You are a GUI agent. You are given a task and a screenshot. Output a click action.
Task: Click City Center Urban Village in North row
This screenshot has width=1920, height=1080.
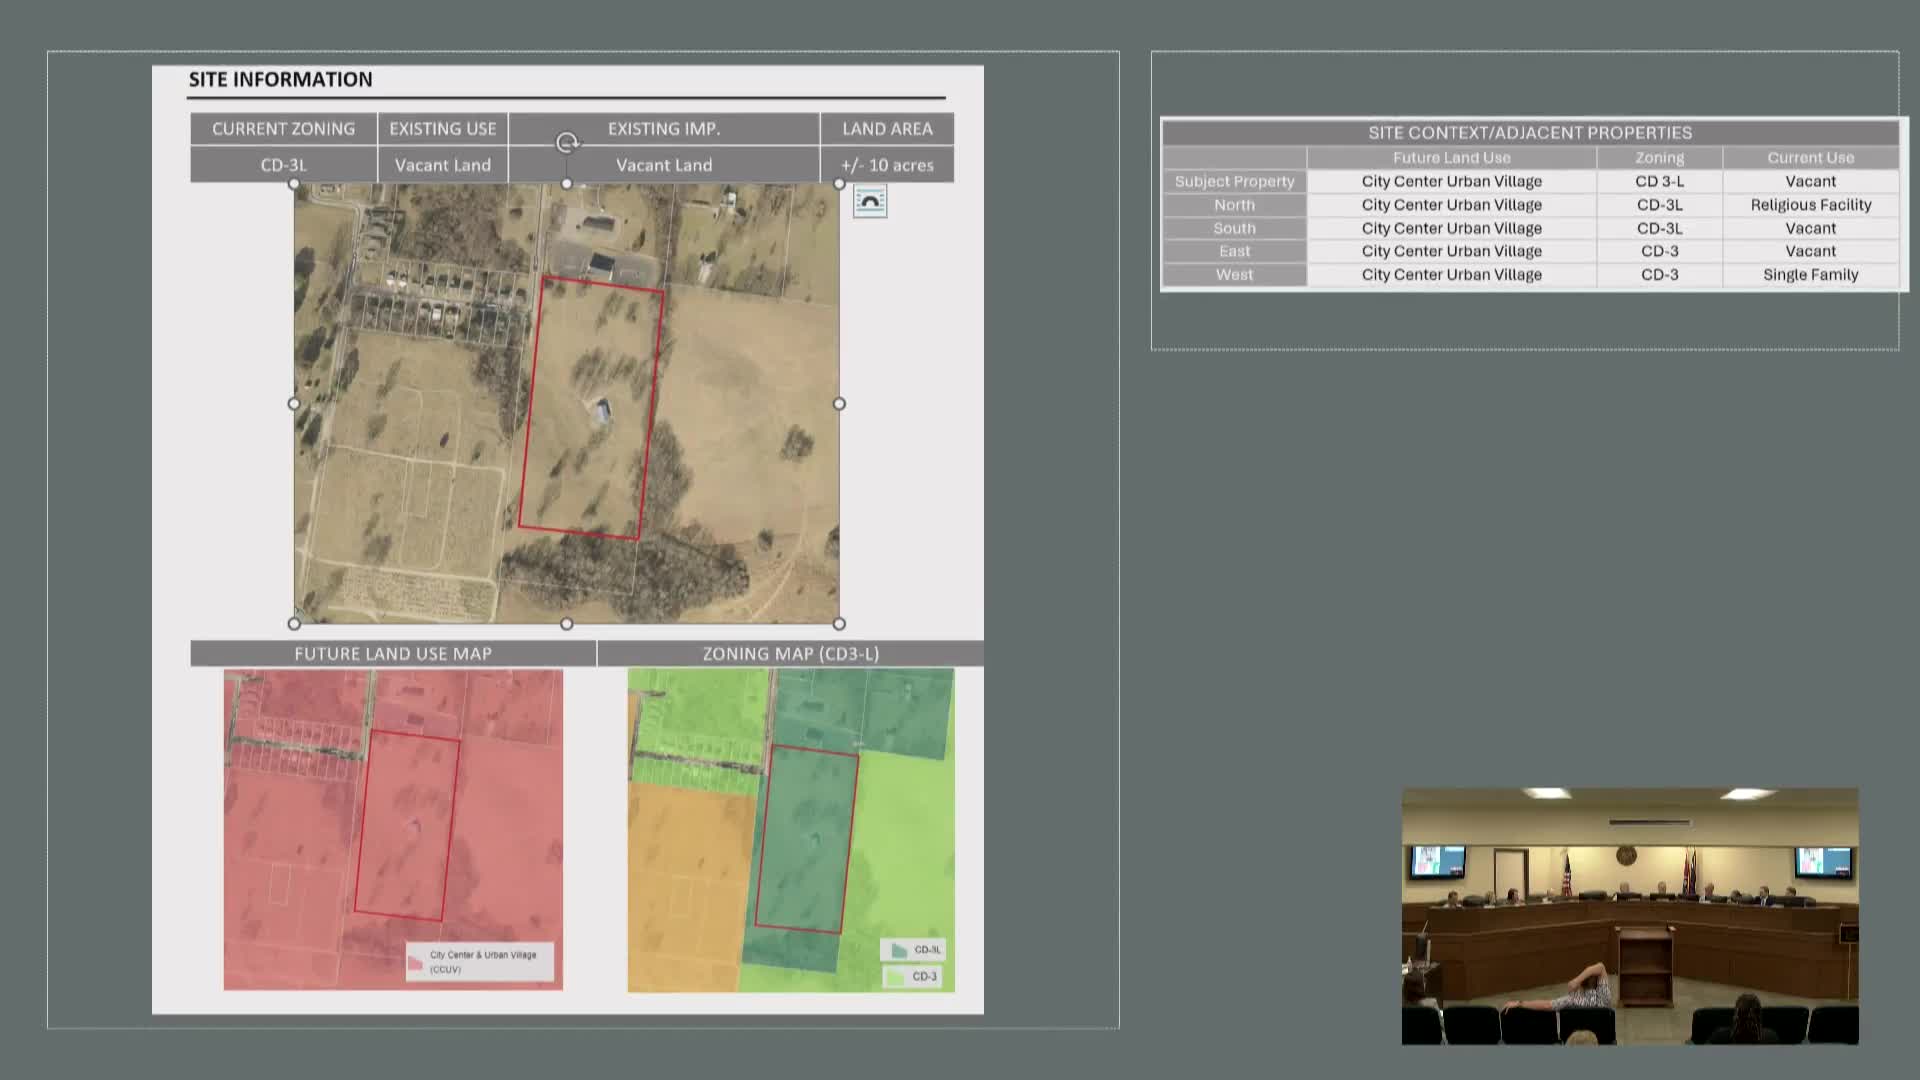coord(1452,205)
